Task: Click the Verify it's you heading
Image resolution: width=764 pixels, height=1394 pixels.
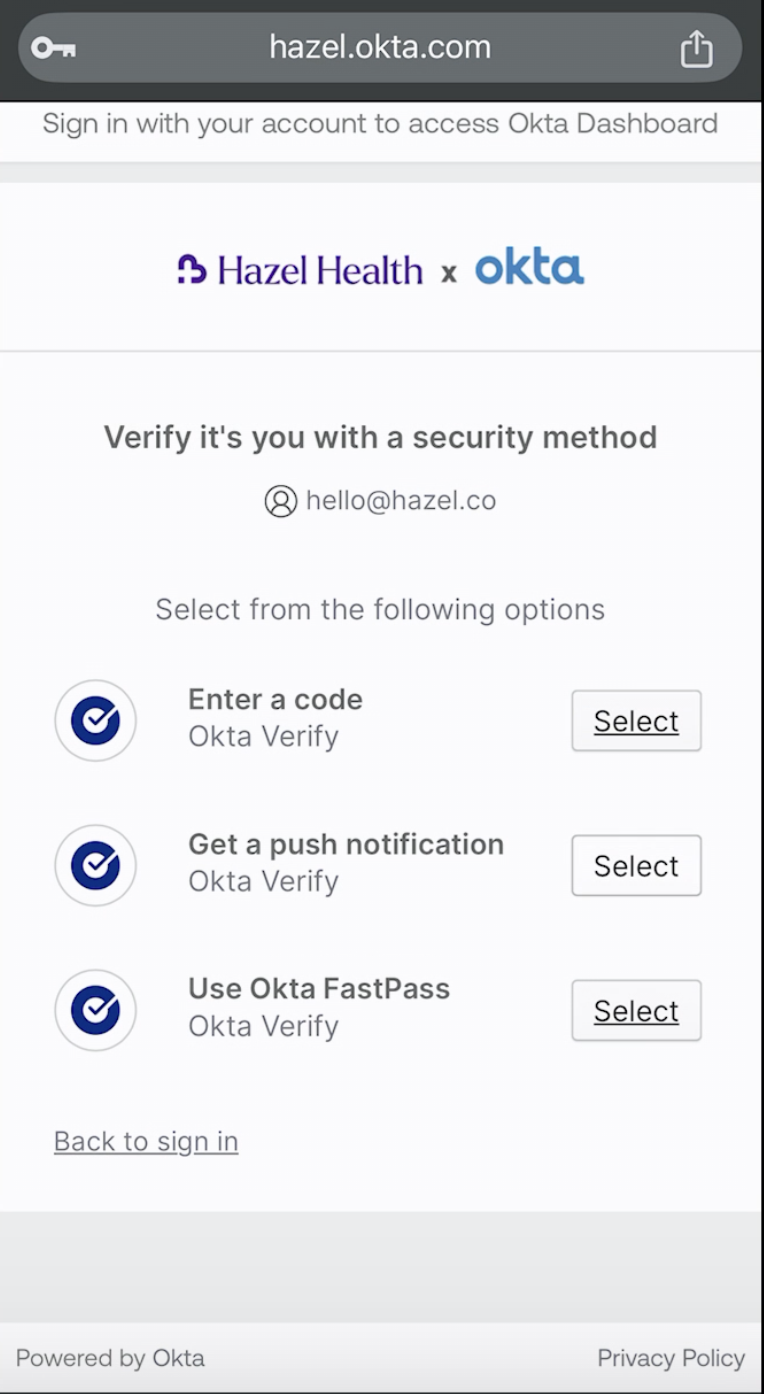Action: (x=380, y=438)
